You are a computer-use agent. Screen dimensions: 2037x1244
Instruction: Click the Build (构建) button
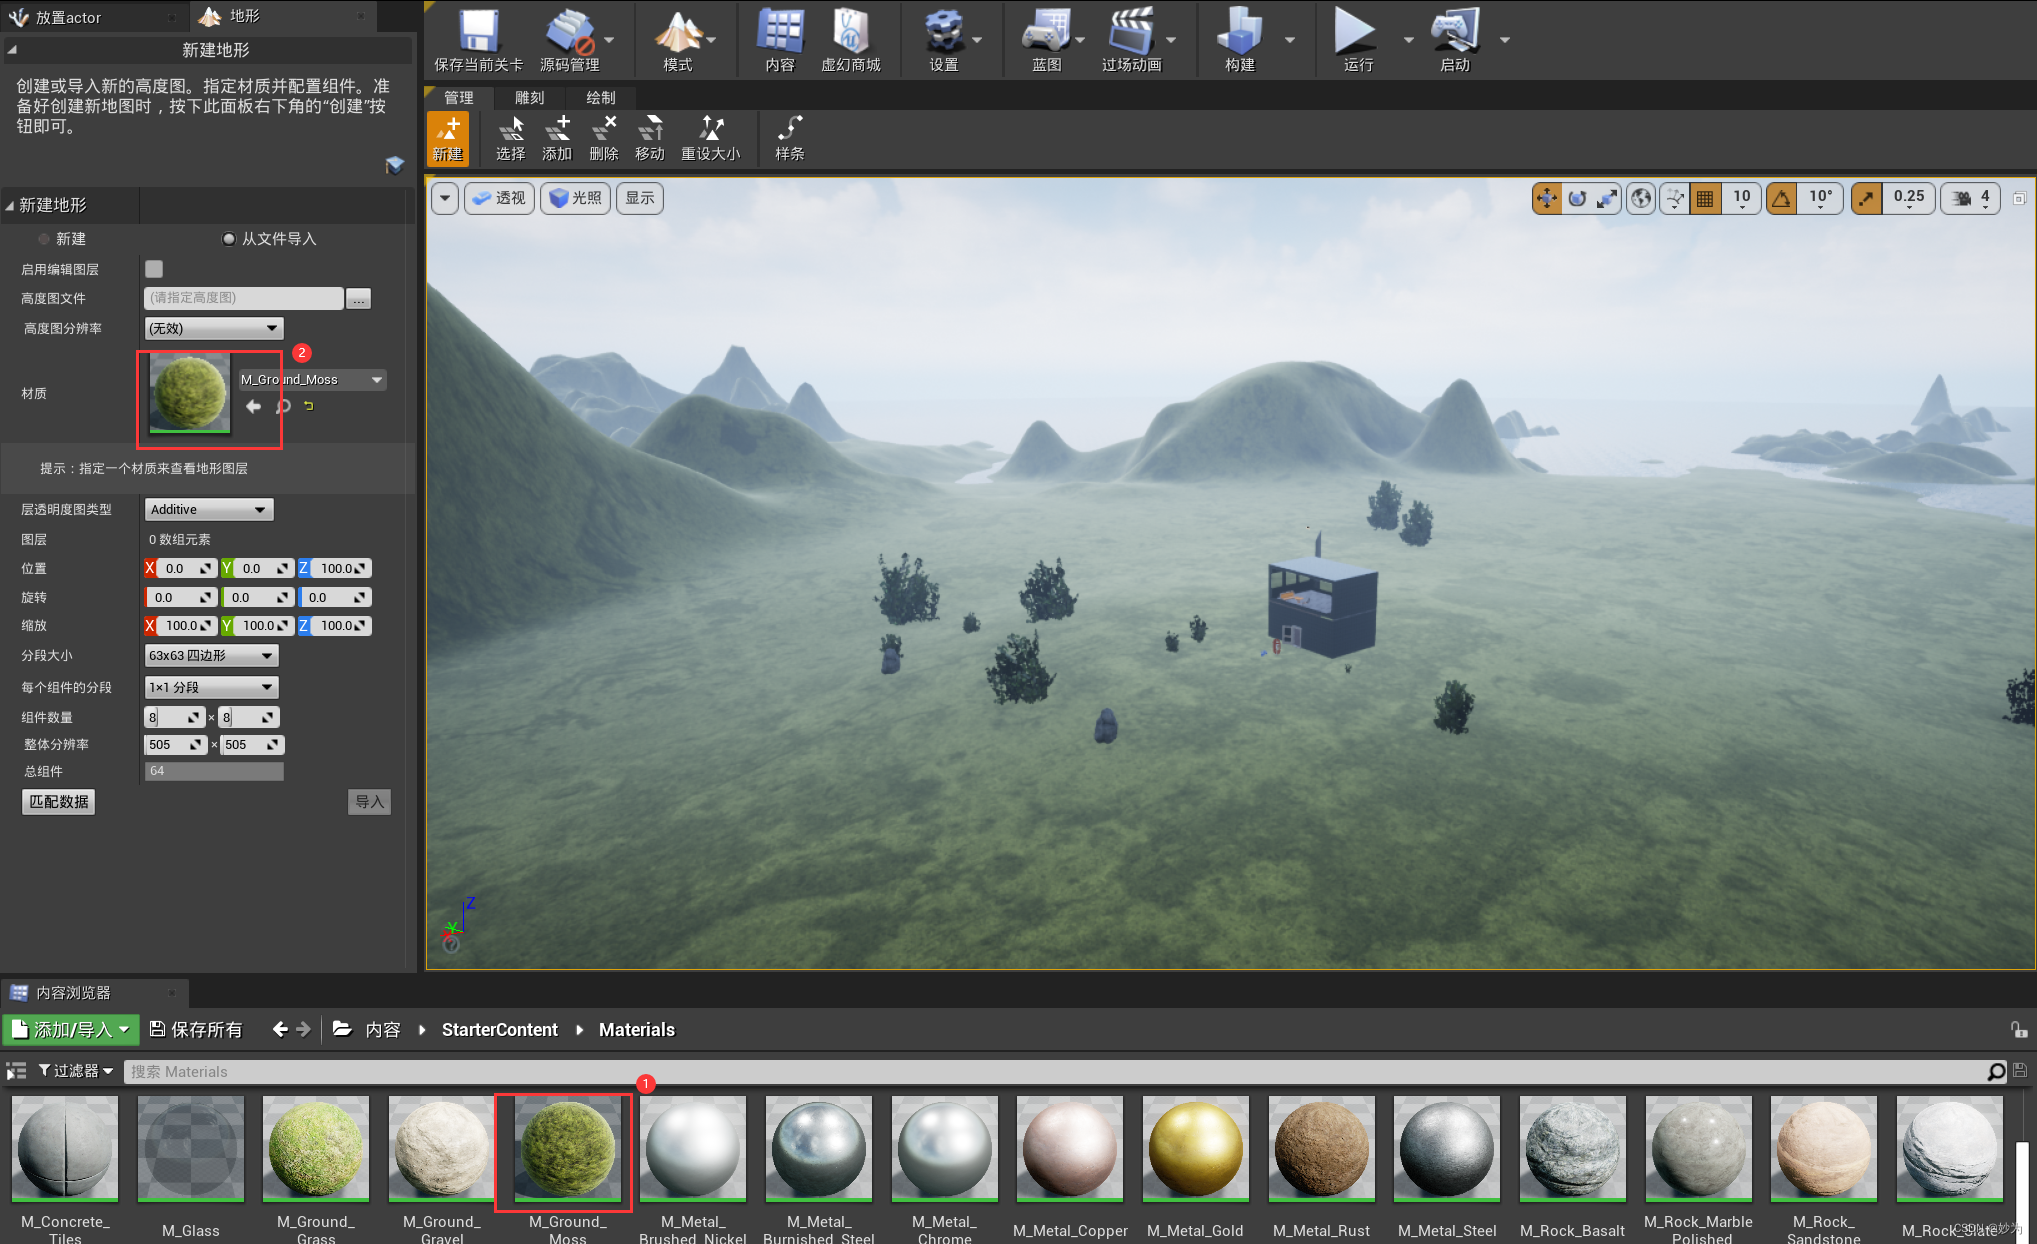1240,40
